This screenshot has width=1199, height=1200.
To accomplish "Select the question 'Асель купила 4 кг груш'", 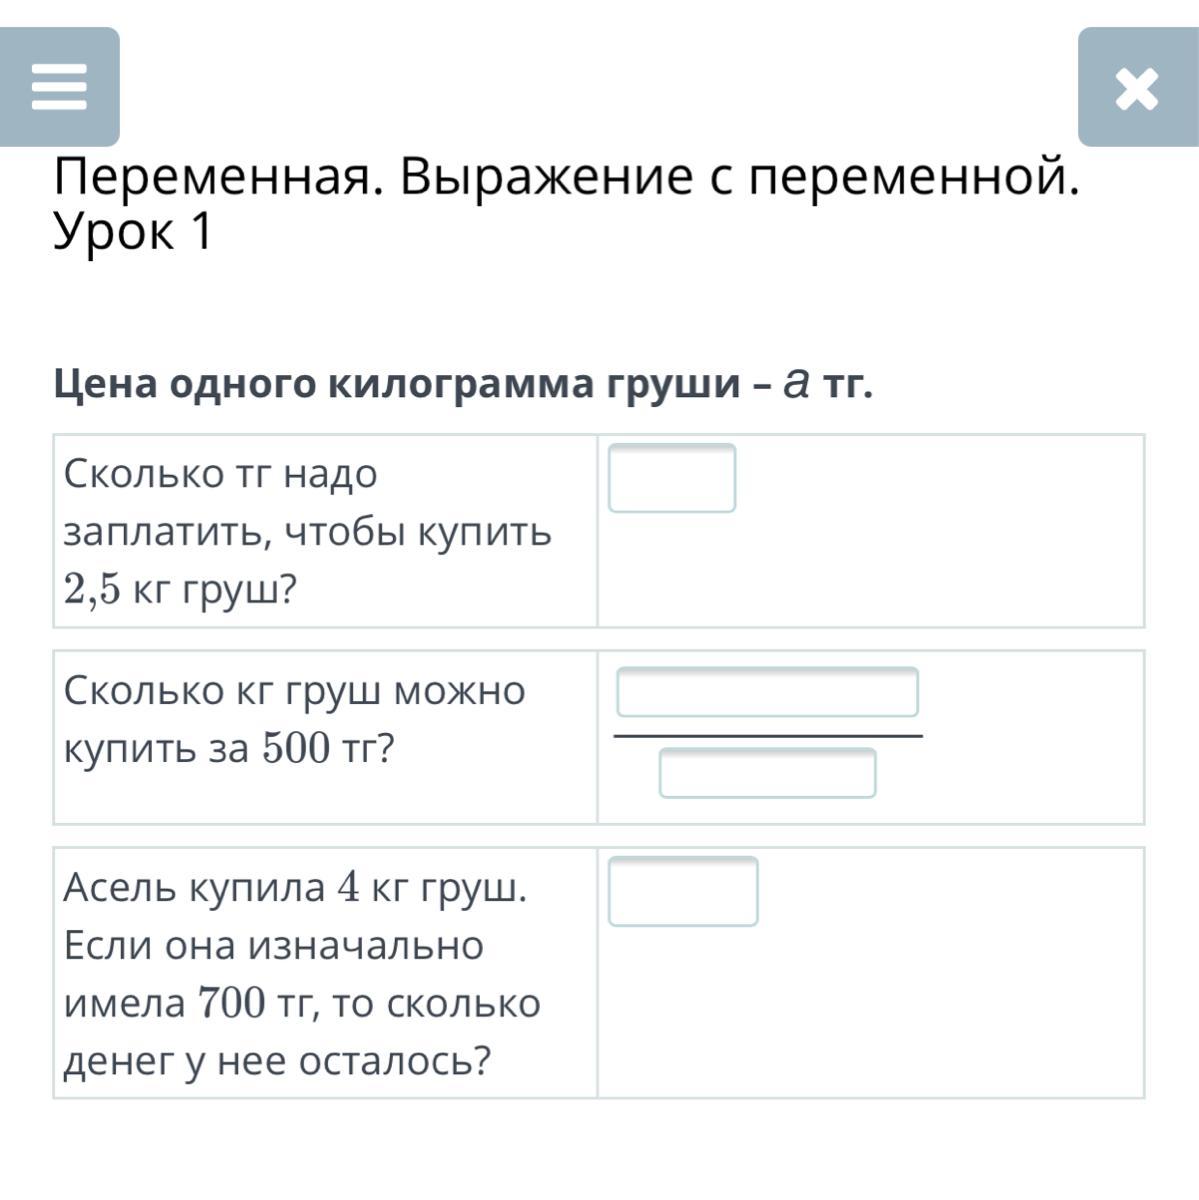I will tap(302, 974).
